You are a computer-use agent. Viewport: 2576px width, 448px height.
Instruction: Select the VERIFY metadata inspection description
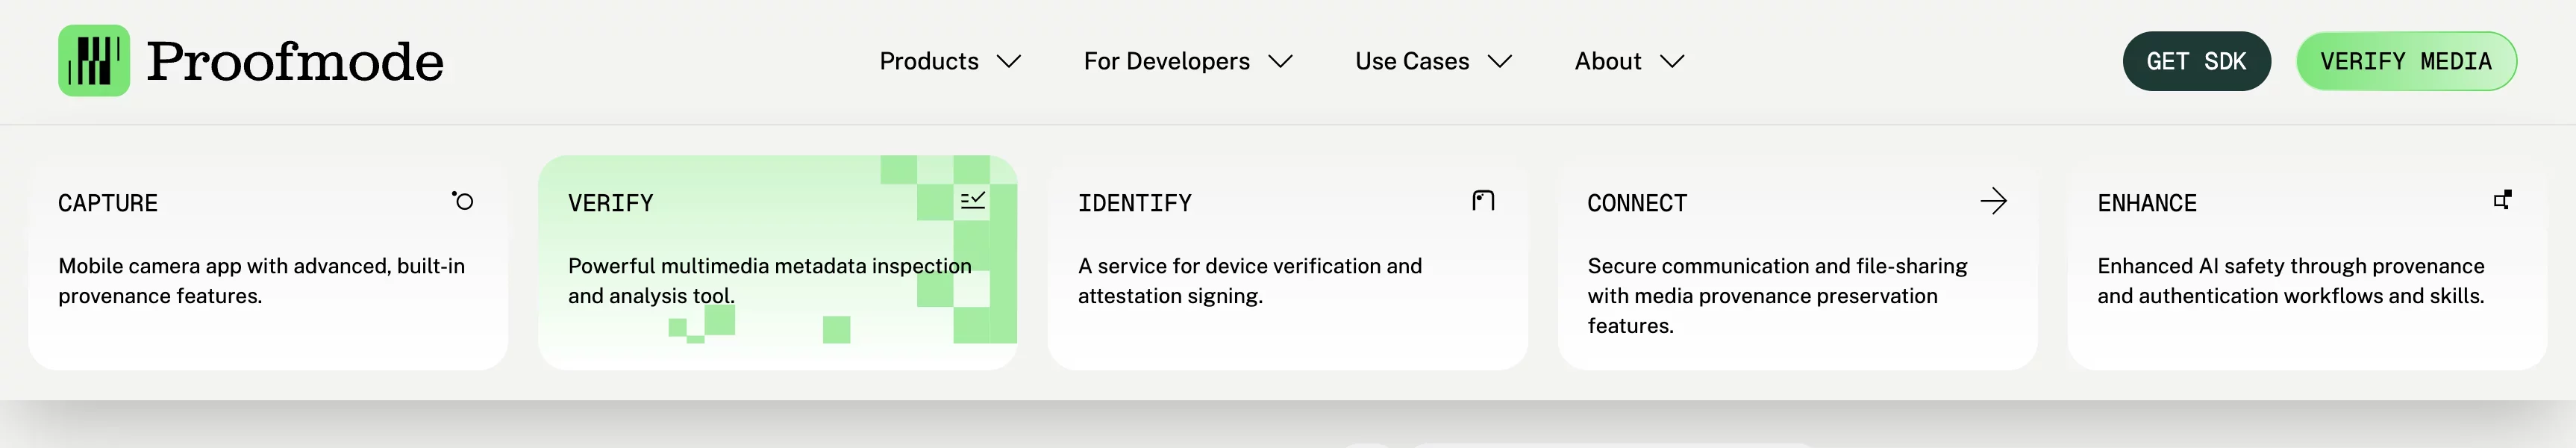(x=768, y=281)
